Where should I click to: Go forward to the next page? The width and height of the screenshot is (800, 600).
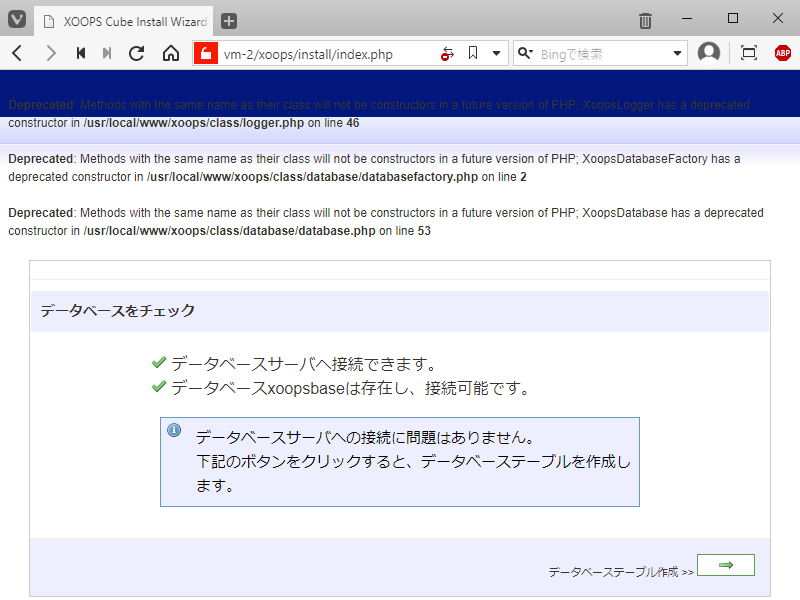pyautogui.click(x=50, y=53)
